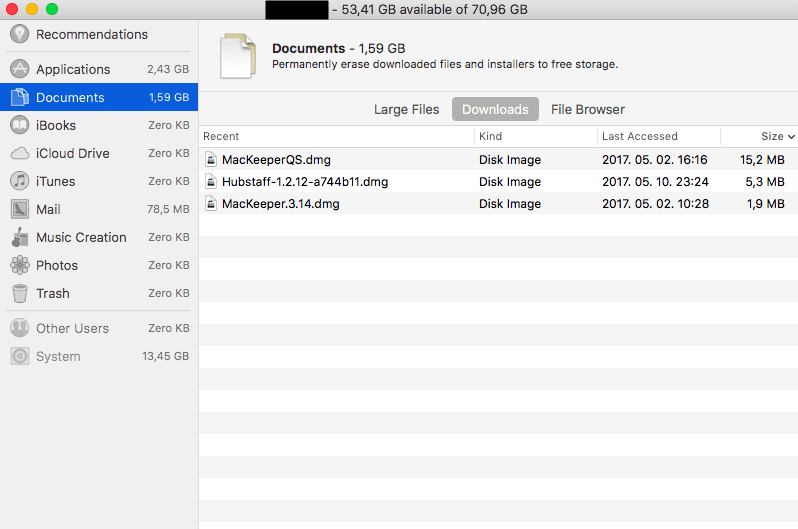Viewport: 798px width, 529px height.
Task: Click the Hubstaff dmg file icon
Action: point(211,181)
